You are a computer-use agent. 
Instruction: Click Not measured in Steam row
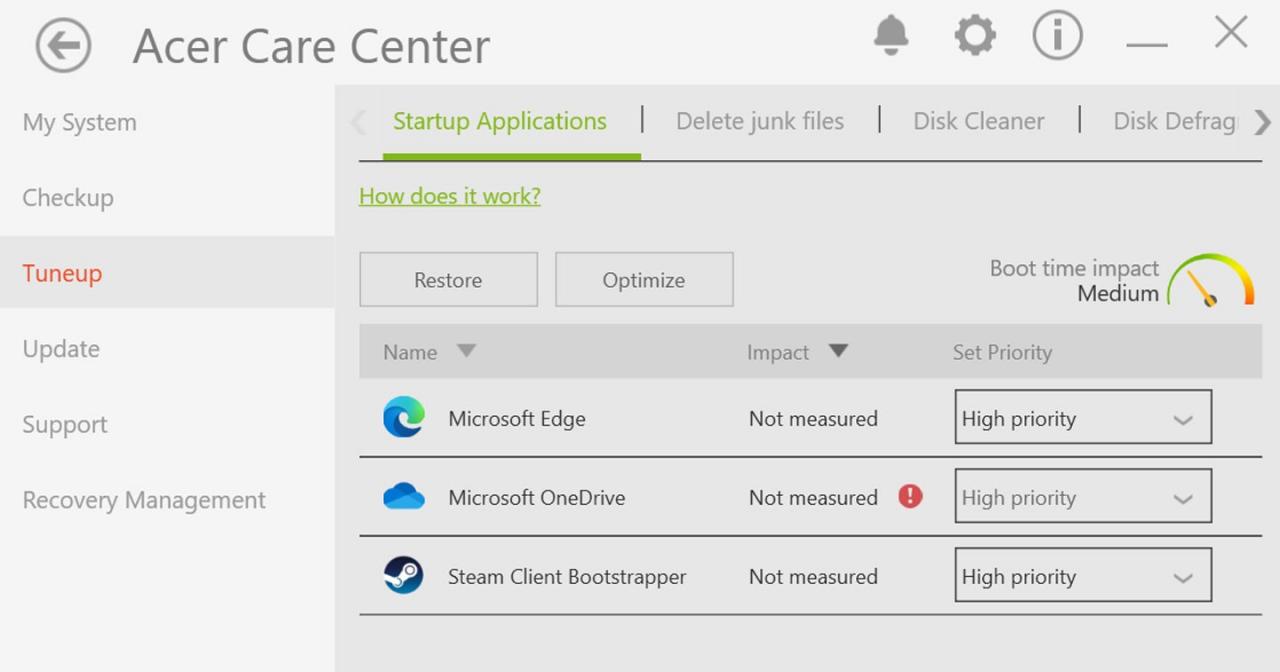[813, 577]
